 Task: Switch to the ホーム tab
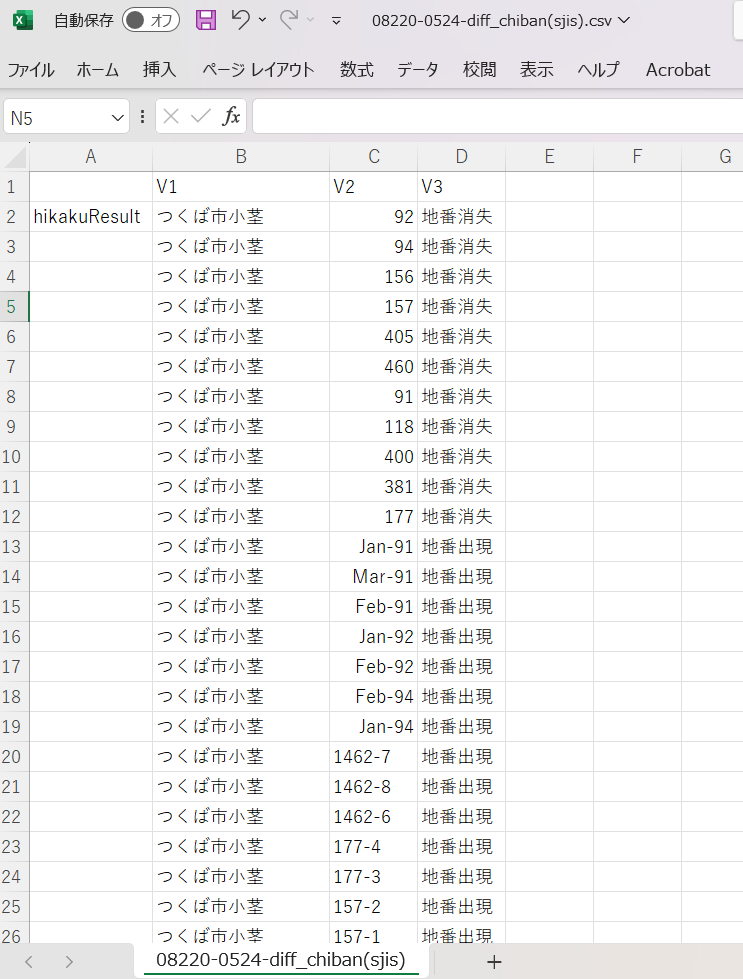click(97, 69)
